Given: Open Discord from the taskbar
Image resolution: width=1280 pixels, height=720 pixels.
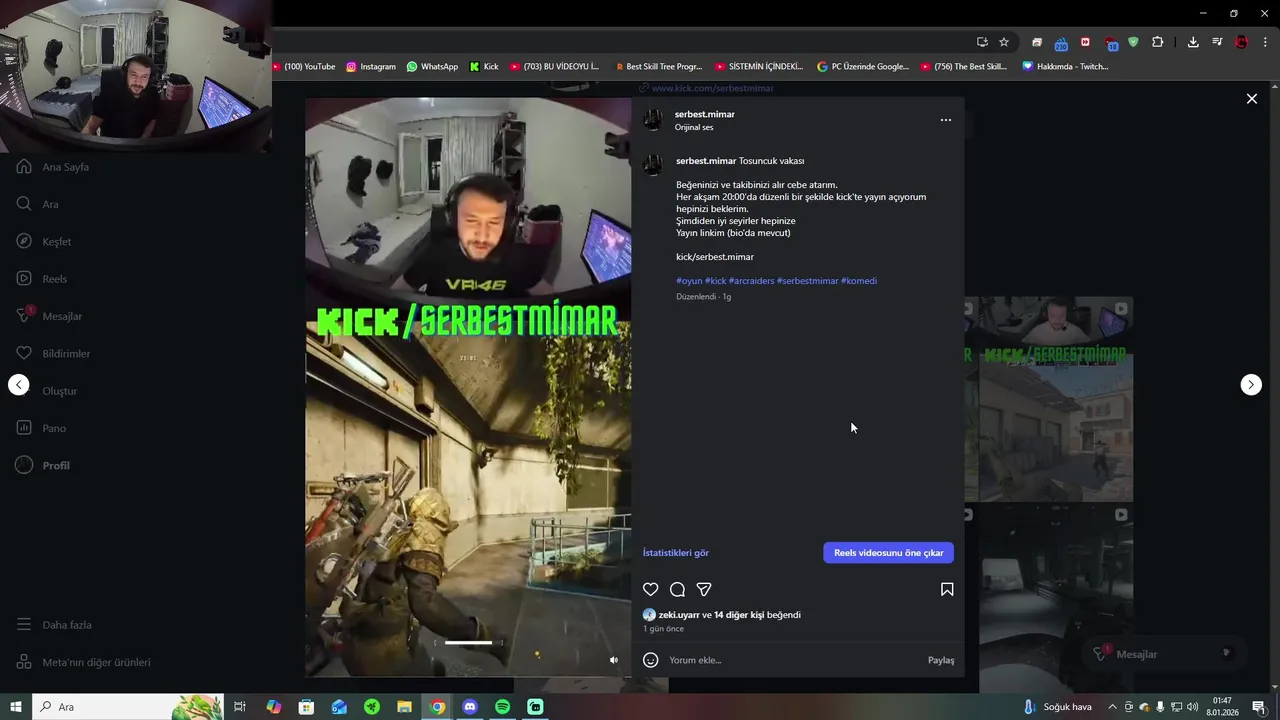Looking at the screenshot, I should coord(470,707).
